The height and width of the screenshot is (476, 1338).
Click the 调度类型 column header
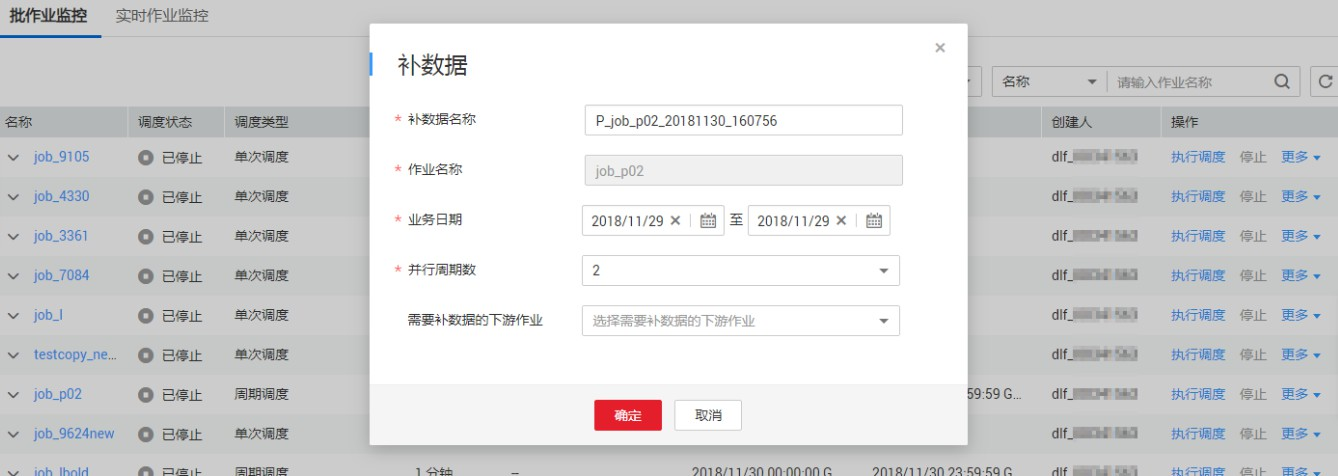coord(261,122)
